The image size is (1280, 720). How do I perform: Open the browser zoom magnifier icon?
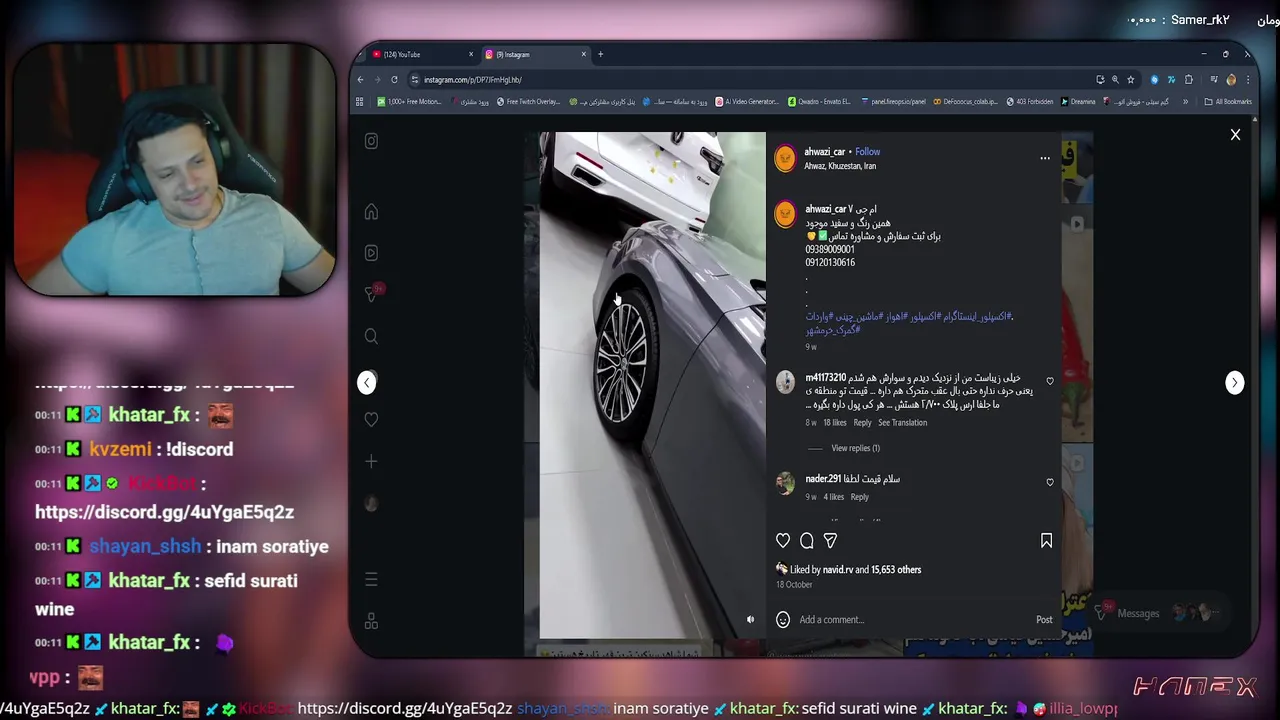point(1115,80)
